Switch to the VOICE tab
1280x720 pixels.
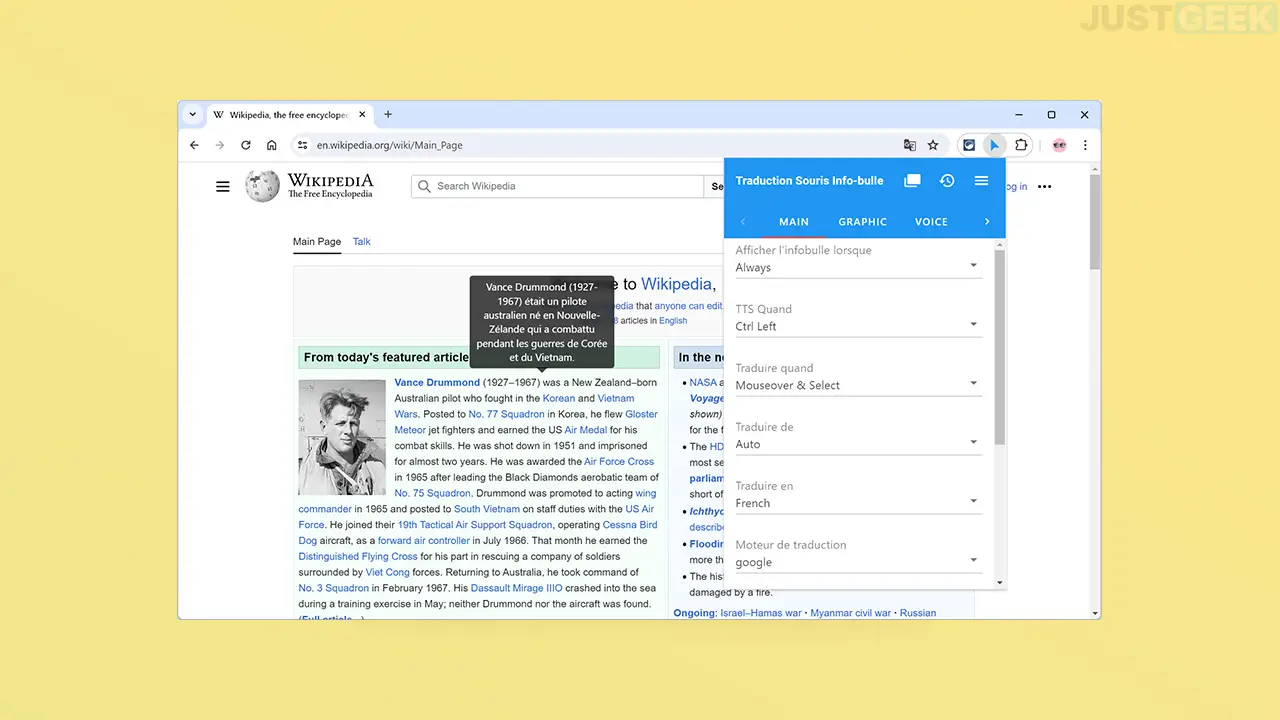(931, 222)
